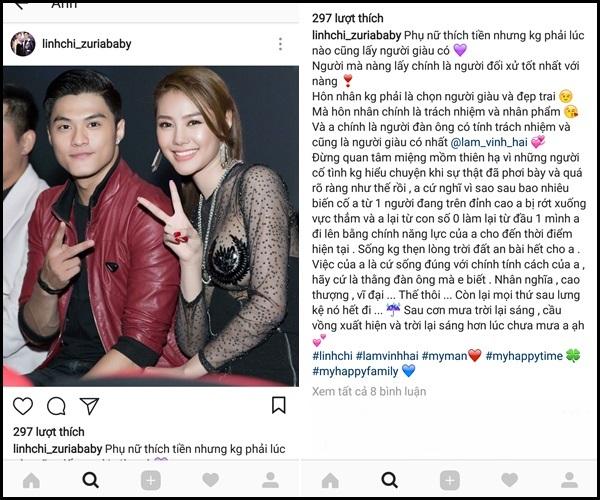The image size is (600, 500).
Task: Open three-dot options menu on post
Action: click(280, 44)
